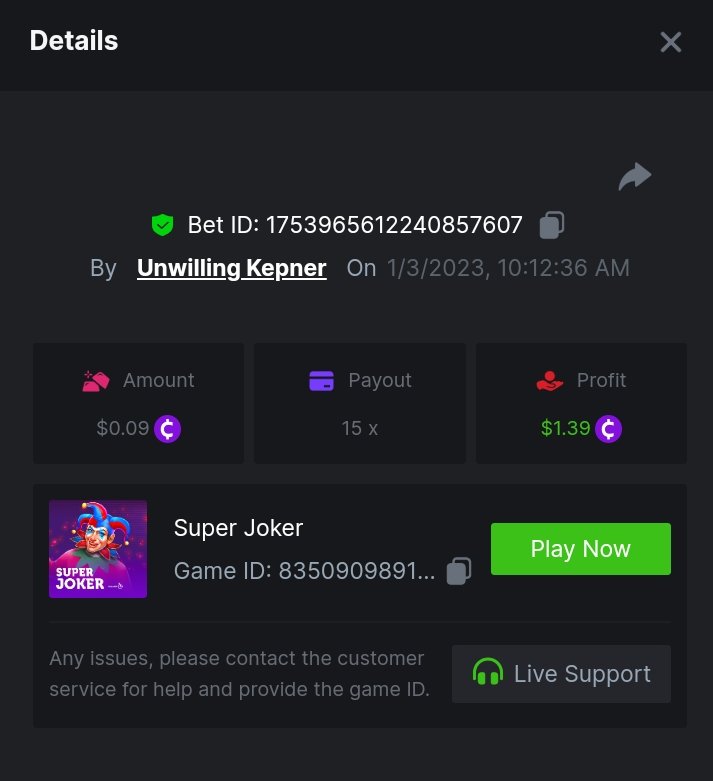This screenshot has height=781, width=713.
Task: Click the Payout card icon
Action: click(x=321, y=381)
